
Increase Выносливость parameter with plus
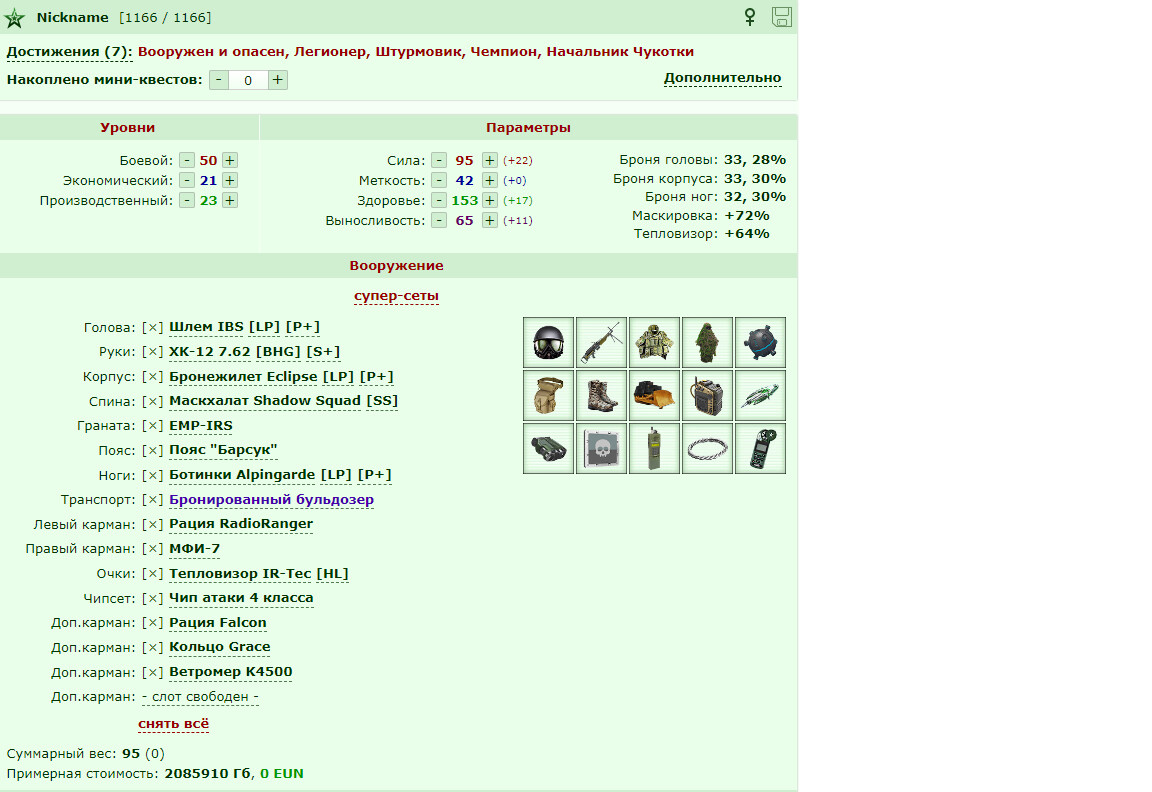pyautogui.click(x=490, y=220)
